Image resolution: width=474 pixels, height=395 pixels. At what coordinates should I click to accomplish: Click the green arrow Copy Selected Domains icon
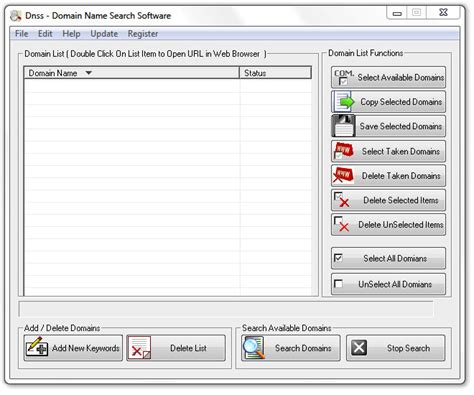344,102
